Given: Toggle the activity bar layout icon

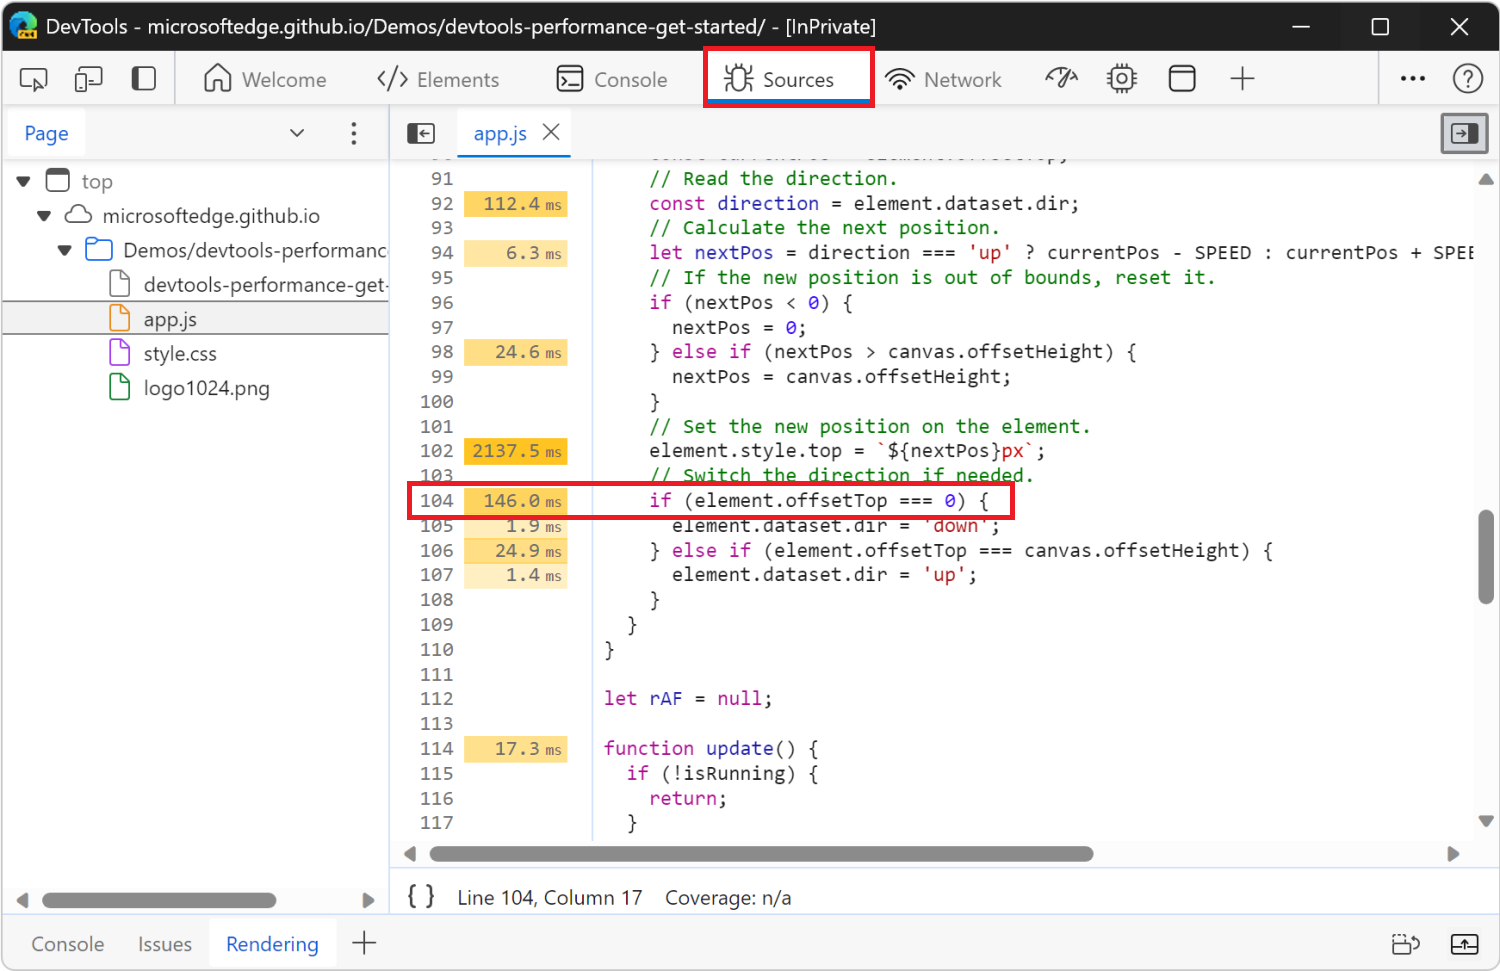Looking at the screenshot, I should click(x=143, y=77).
